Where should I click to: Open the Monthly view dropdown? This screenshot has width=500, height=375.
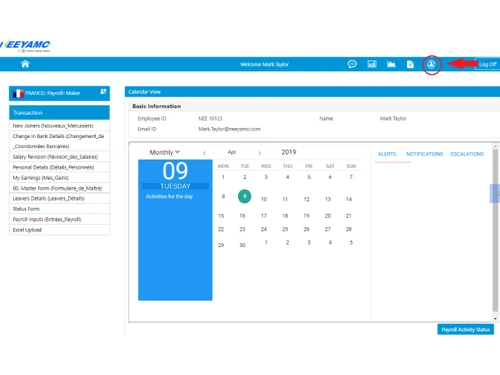pyautogui.click(x=164, y=152)
